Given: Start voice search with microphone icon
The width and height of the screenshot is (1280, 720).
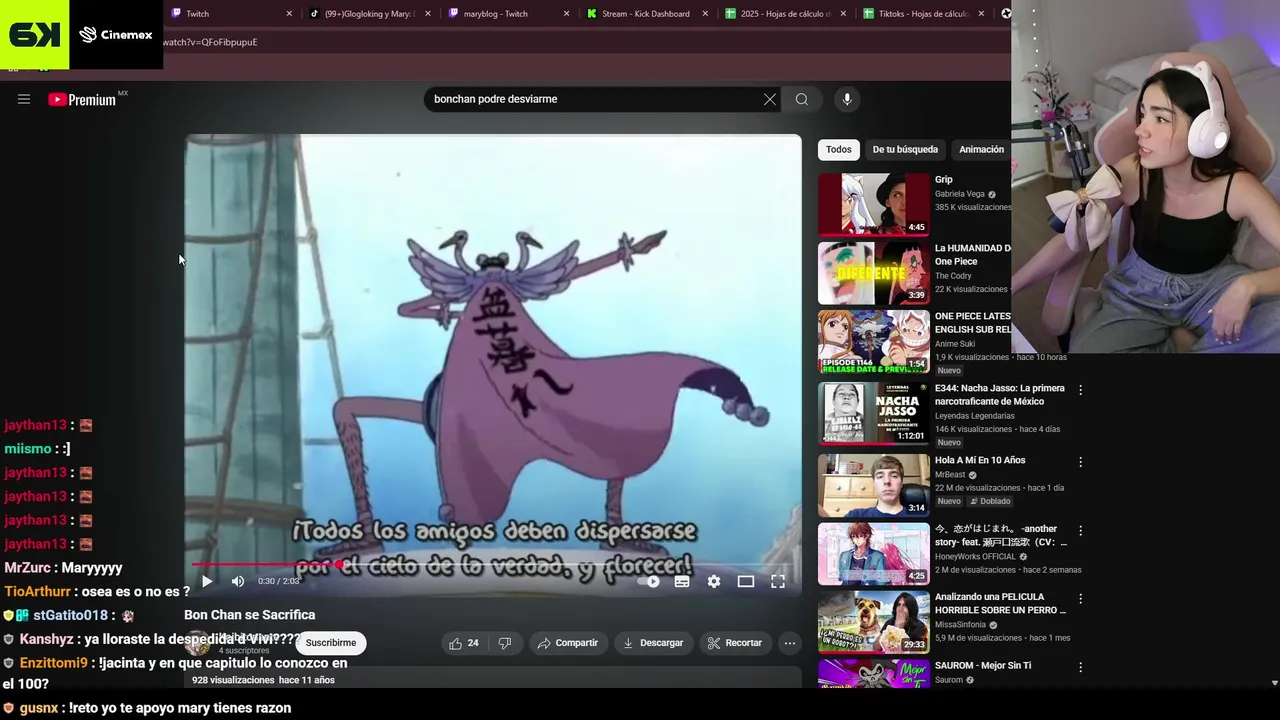Looking at the screenshot, I should [847, 99].
